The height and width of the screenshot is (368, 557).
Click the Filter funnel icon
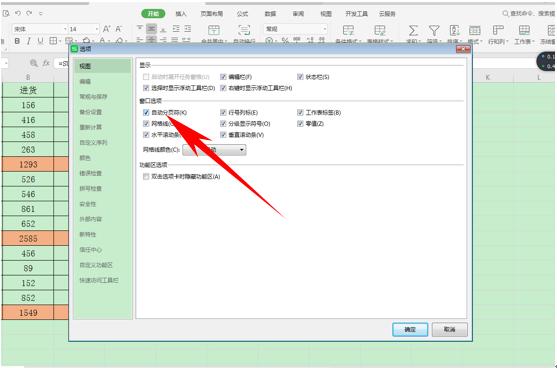(434, 31)
